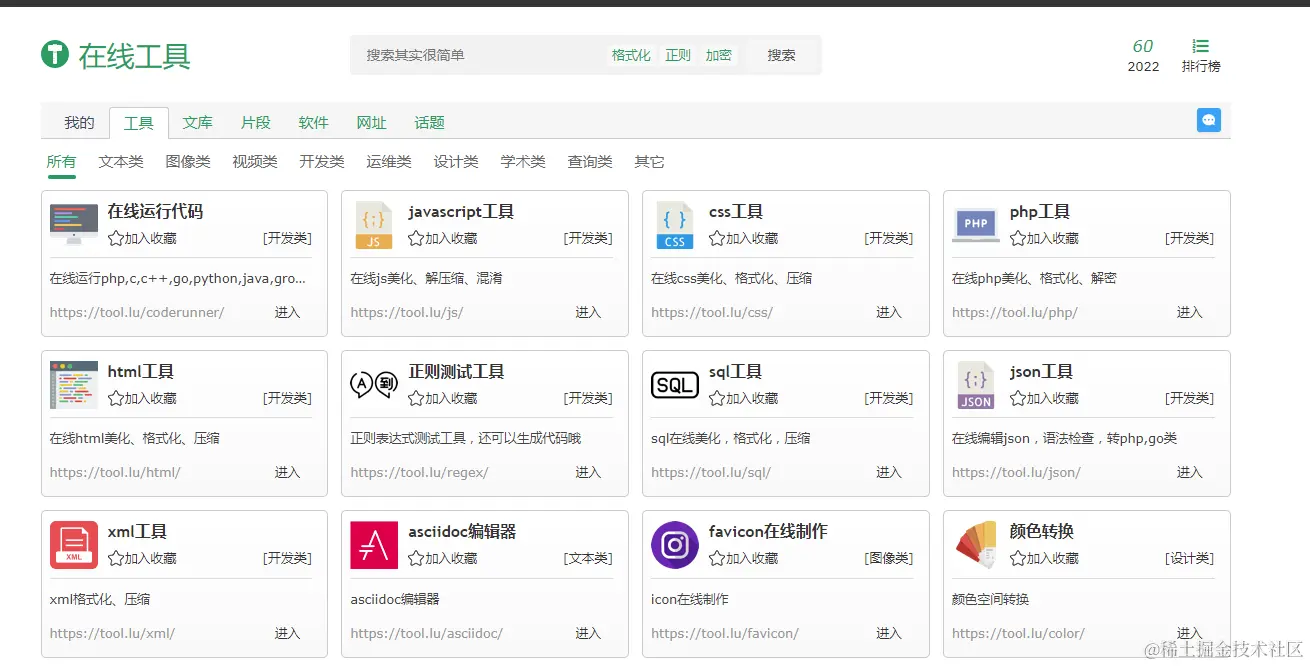1310x666 pixels.
Task: Click the 正则 quick search link
Action: pyautogui.click(x=678, y=55)
